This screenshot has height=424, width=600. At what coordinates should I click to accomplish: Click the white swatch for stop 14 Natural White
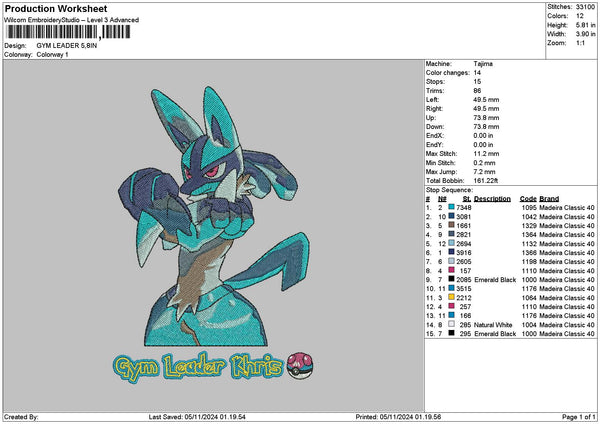pos(452,324)
